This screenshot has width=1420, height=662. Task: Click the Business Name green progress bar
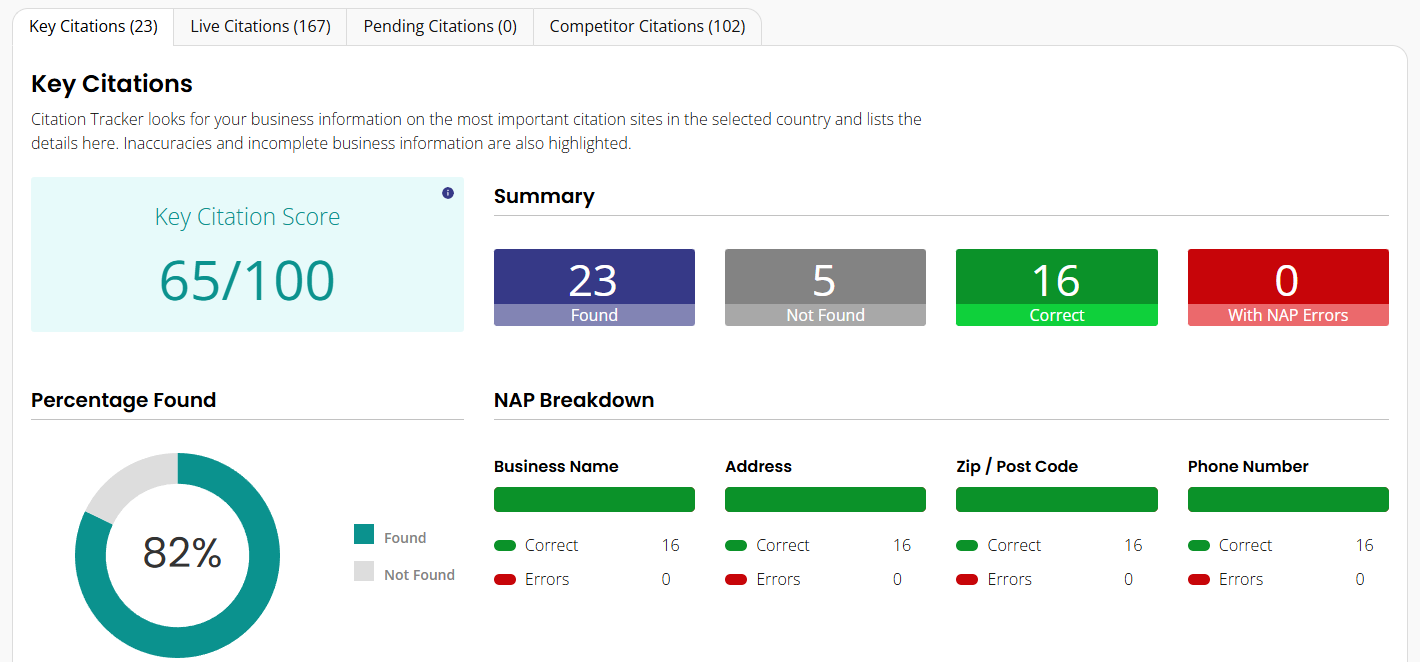click(x=594, y=499)
